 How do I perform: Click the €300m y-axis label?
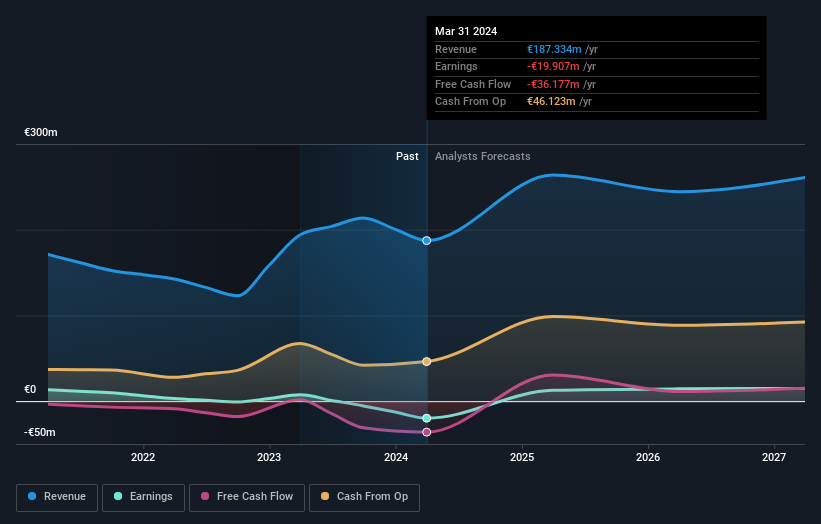pos(41,132)
